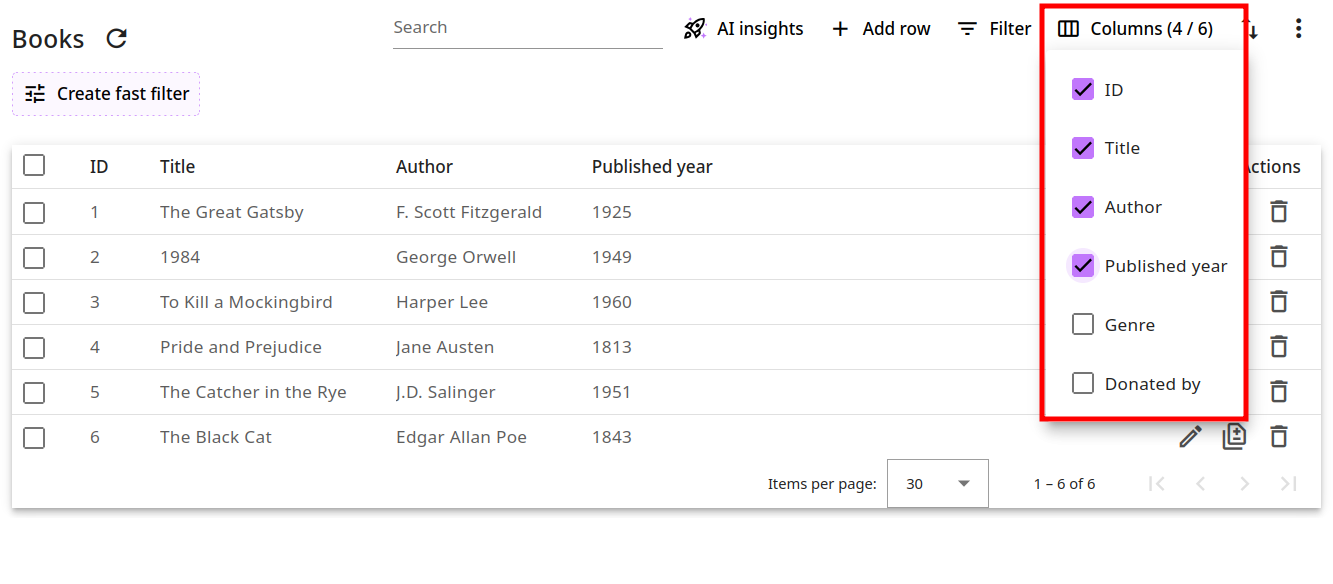The width and height of the screenshot is (1333, 584).
Task: Open the Filter panel
Action: [994, 29]
